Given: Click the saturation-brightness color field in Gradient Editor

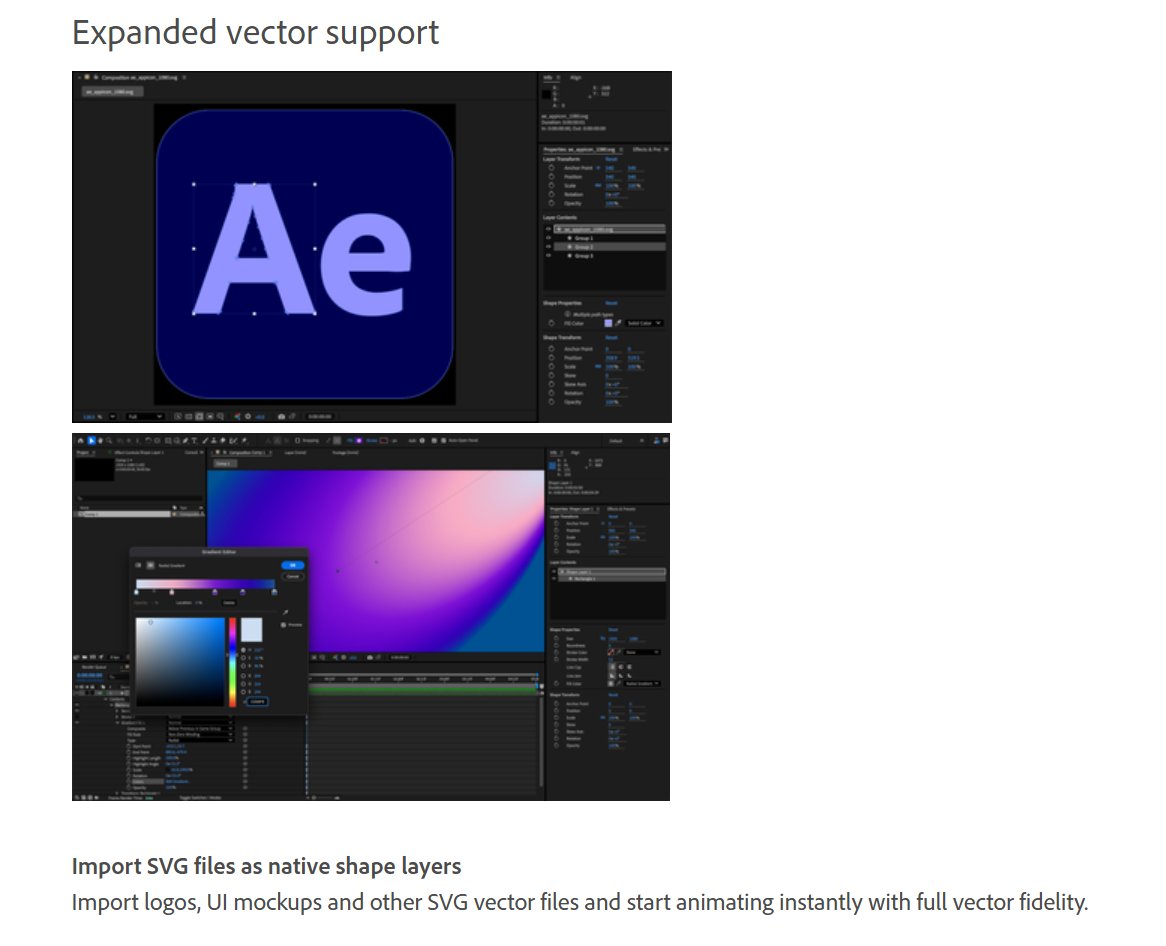Looking at the screenshot, I should [180, 662].
